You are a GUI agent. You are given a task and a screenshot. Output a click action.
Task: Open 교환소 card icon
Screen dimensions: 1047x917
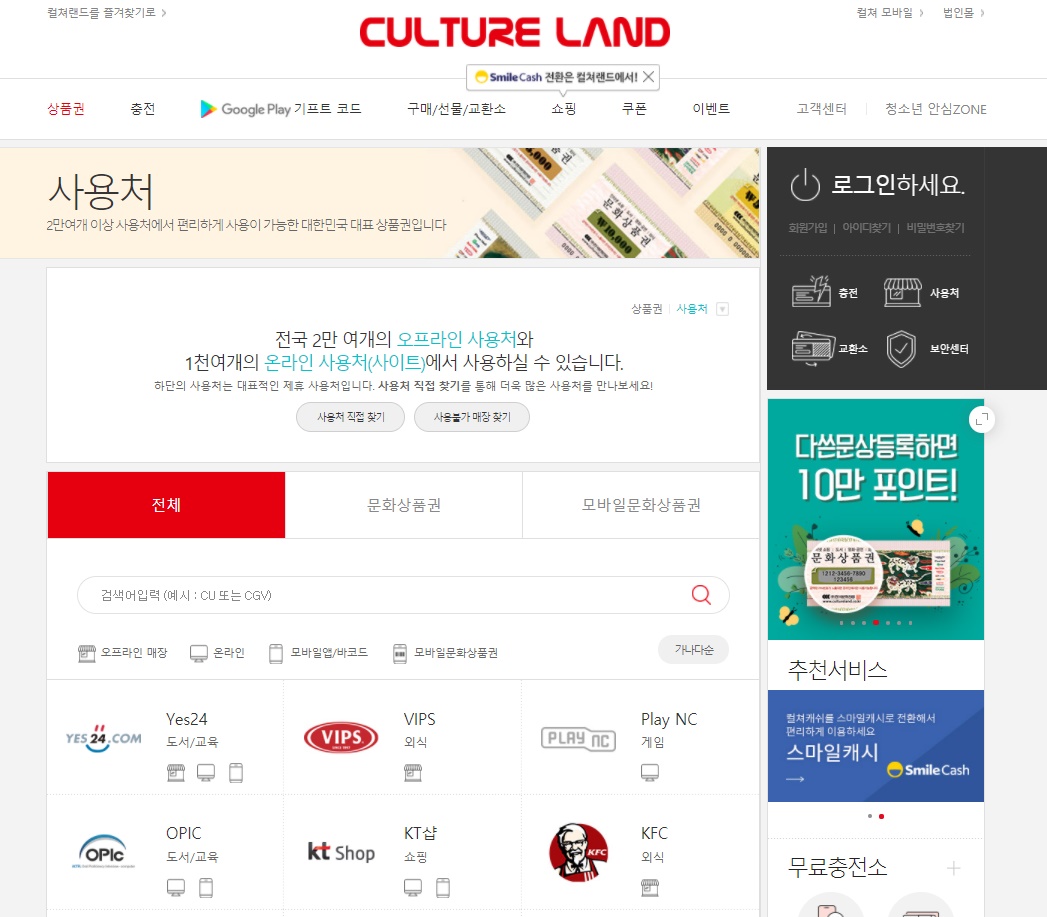[813, 348]
